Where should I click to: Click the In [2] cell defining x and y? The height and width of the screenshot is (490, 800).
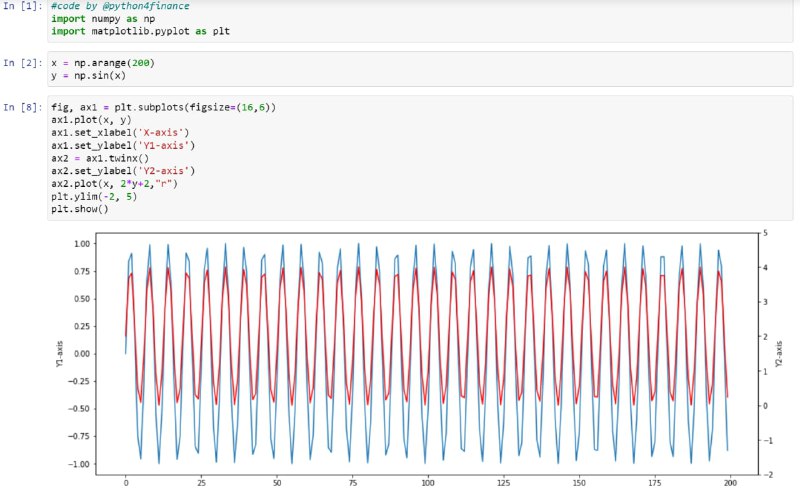point(420,69)
